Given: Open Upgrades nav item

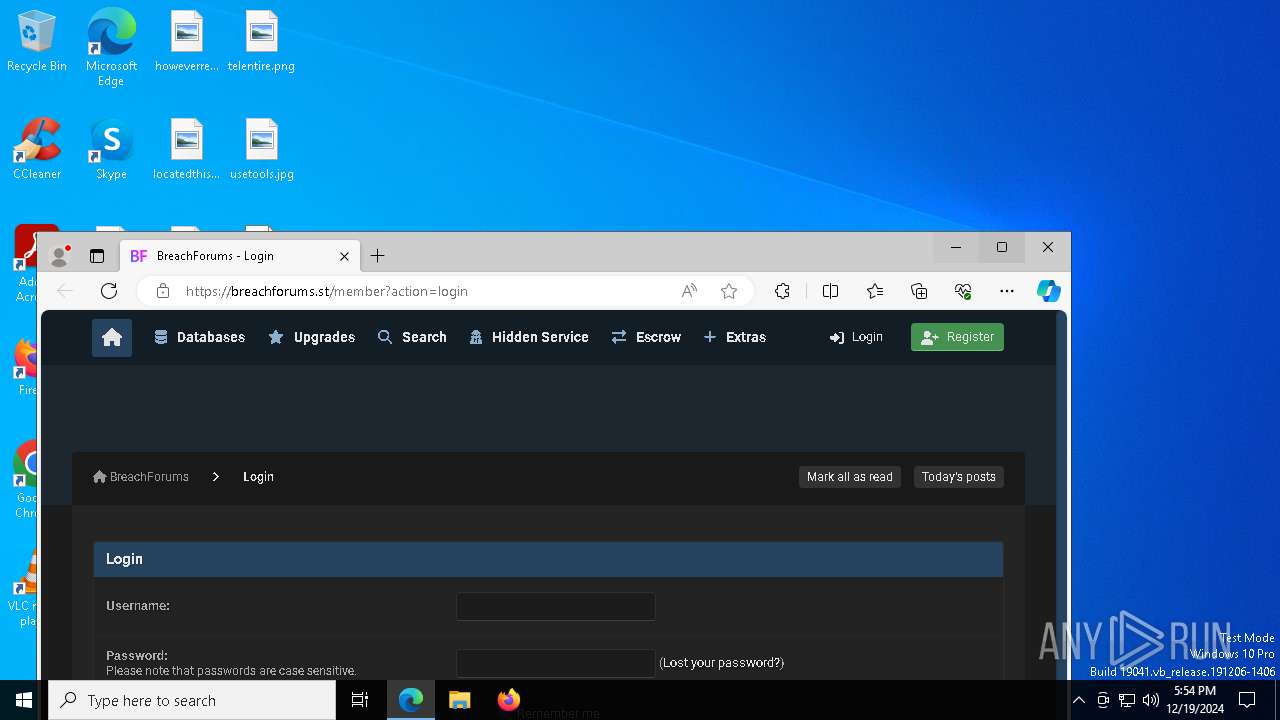Looking at the screenshot, I should pyautogui.click(x=311, y=337).
